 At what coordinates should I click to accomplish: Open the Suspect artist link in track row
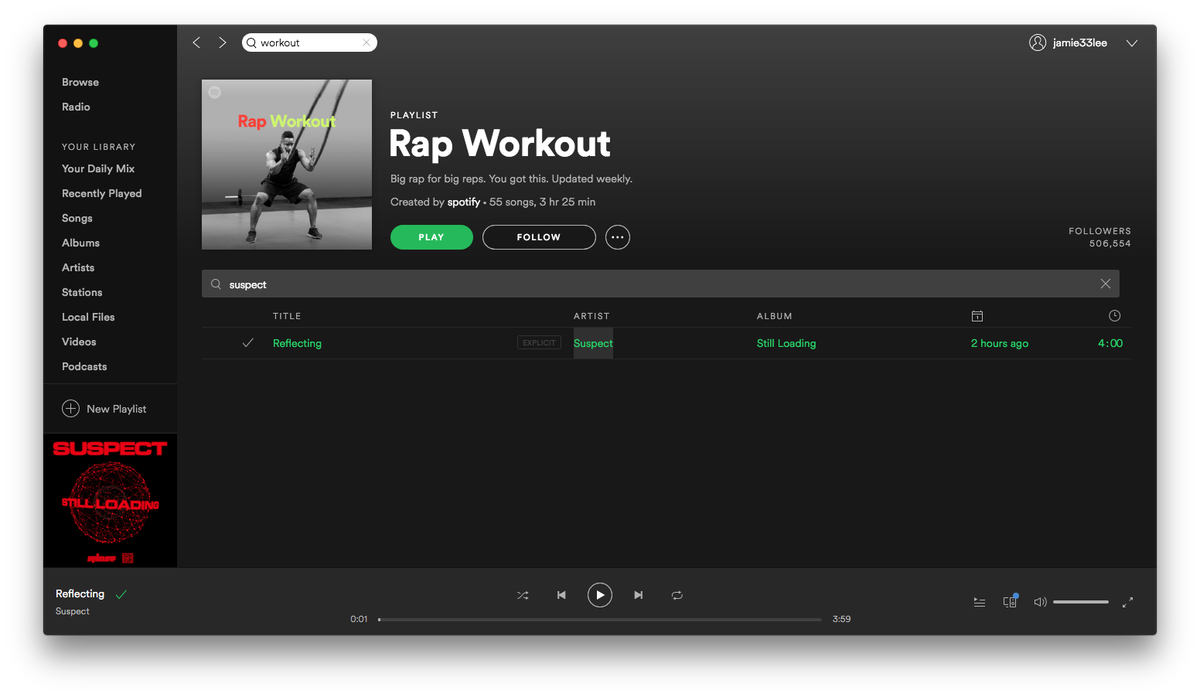coord(593,343)
